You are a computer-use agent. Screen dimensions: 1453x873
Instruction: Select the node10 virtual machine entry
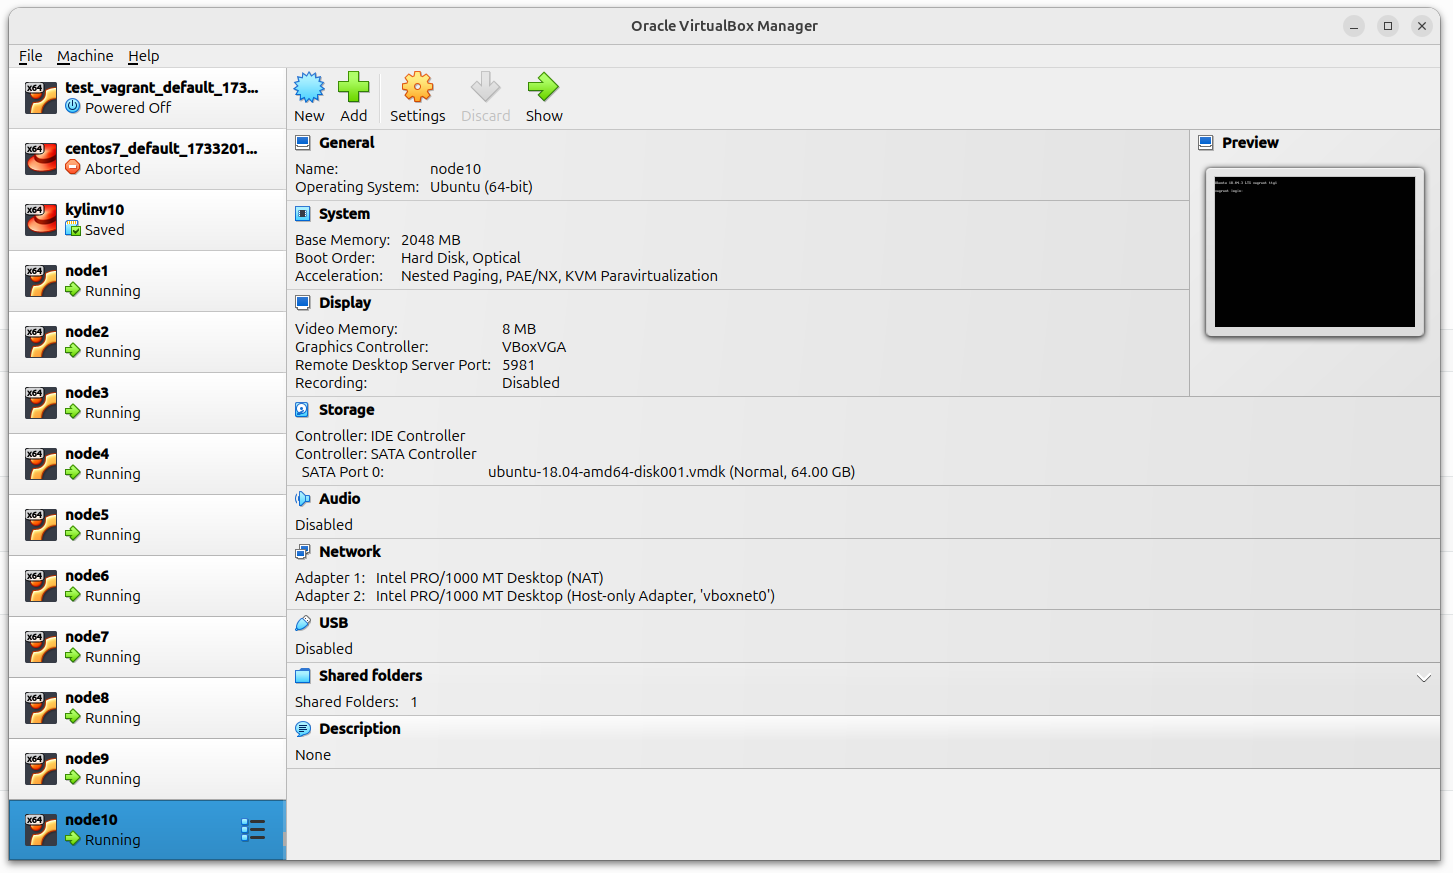147,830
